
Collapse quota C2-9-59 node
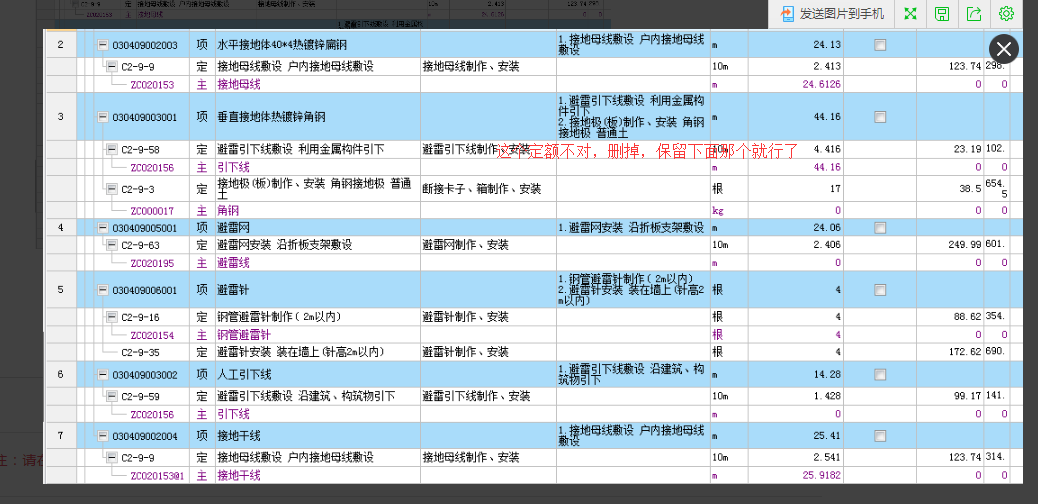pos(112,397)
